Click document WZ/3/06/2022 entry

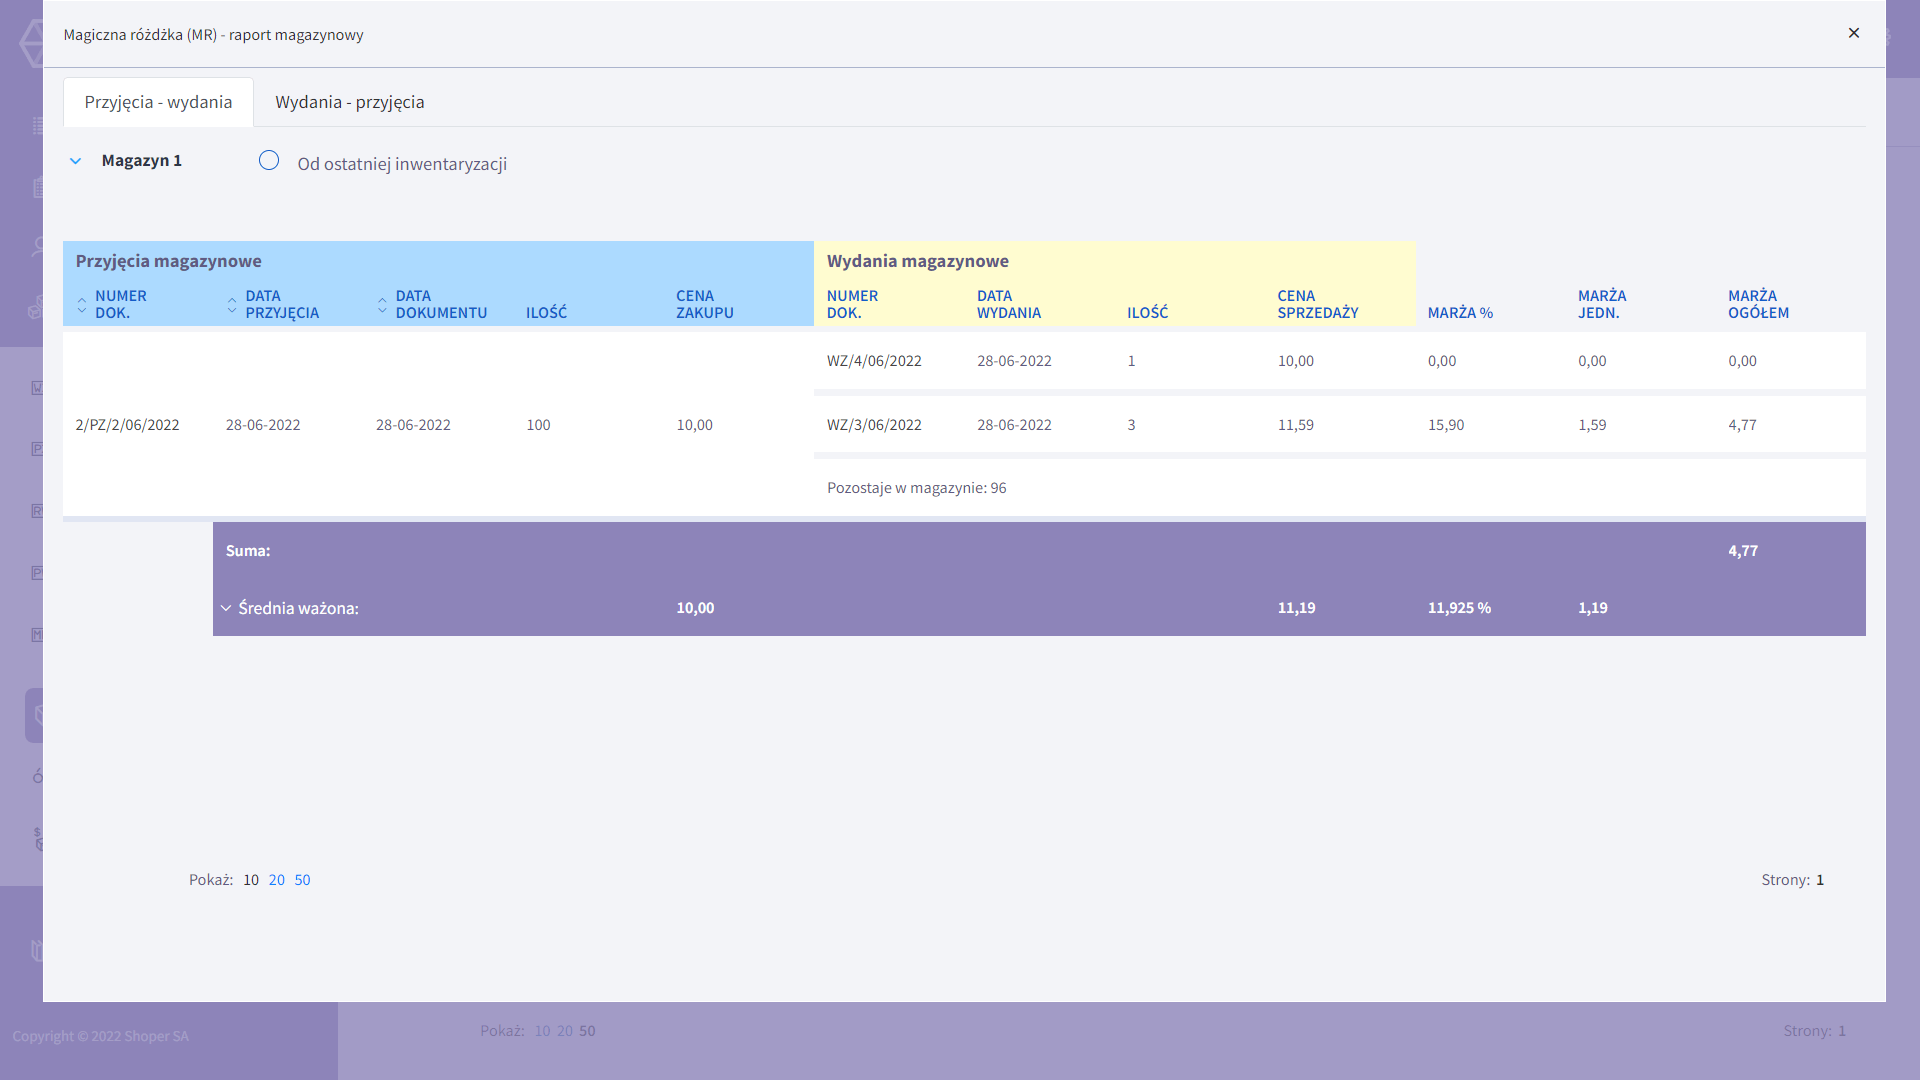point(873,425)
